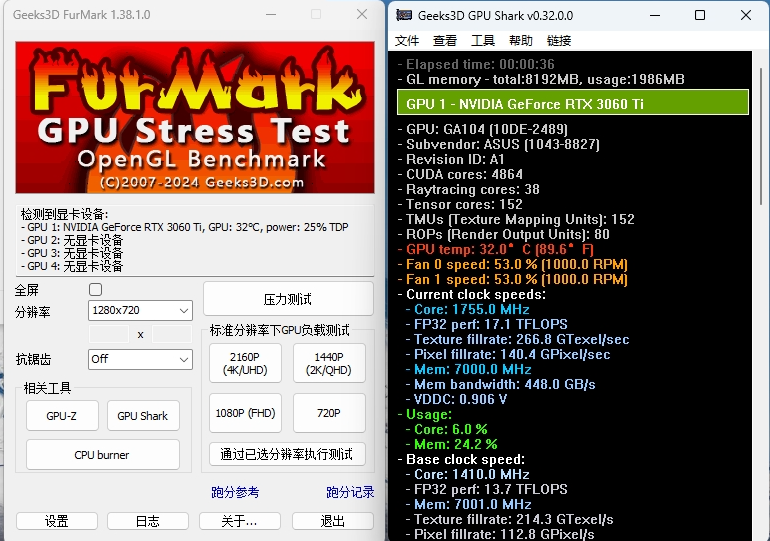Run the 1440P (2K/QHD) benchmark
The image size is (770, 541).
pos(329,363)
